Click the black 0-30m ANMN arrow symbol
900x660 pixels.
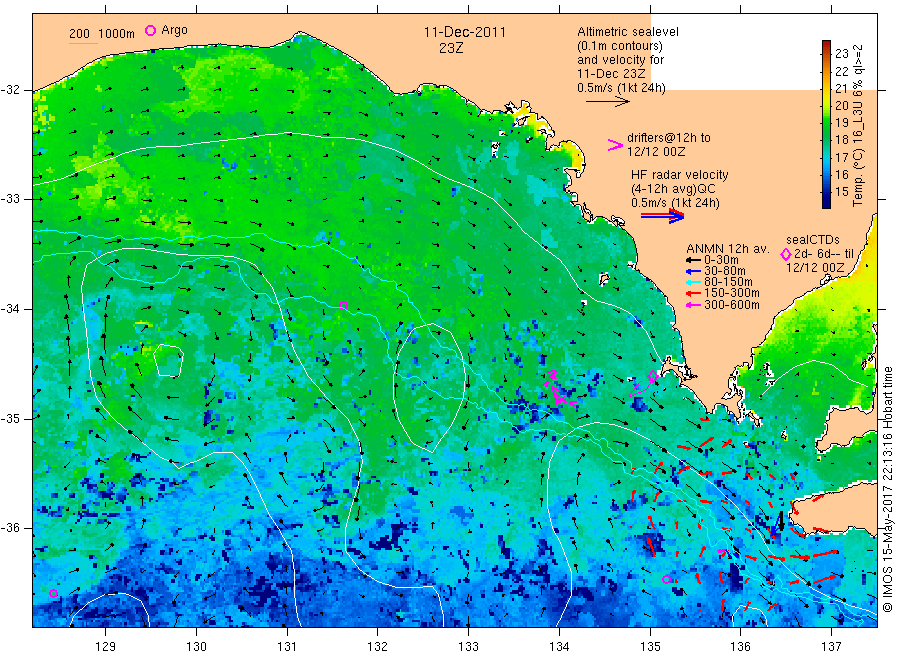[x=693, y=261]
